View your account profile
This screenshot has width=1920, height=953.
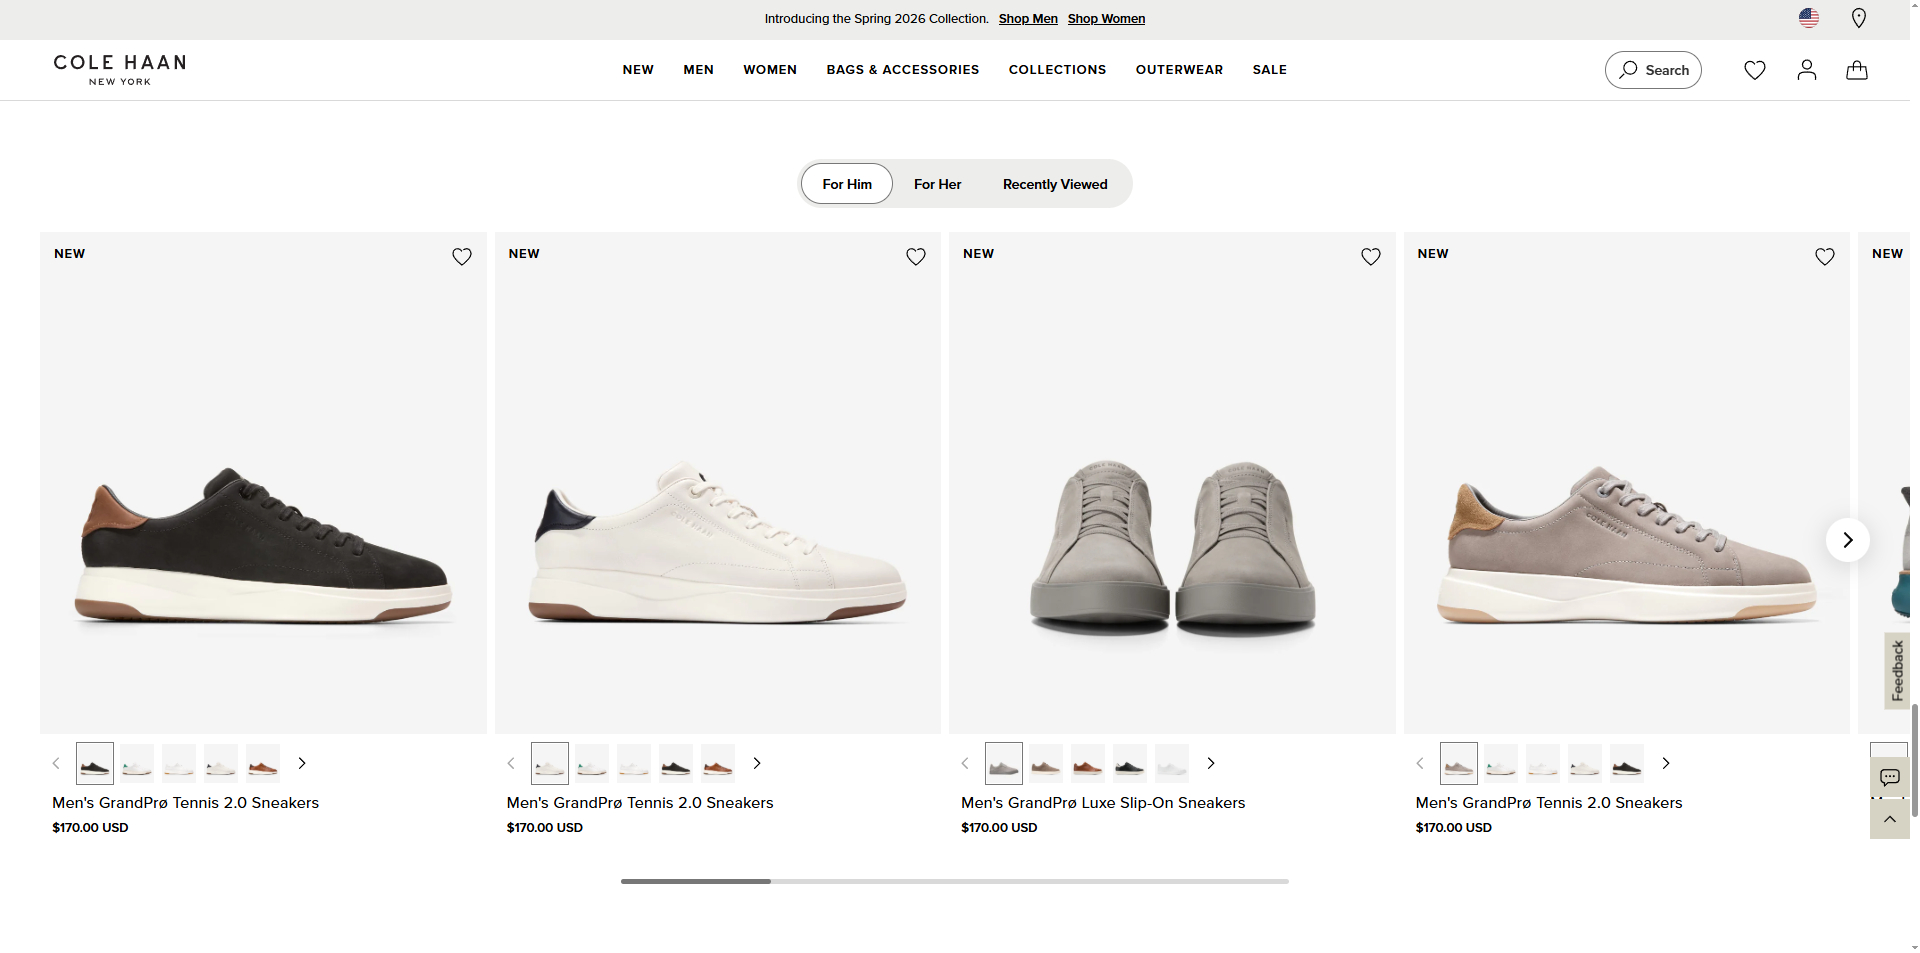pos(1806,70)
